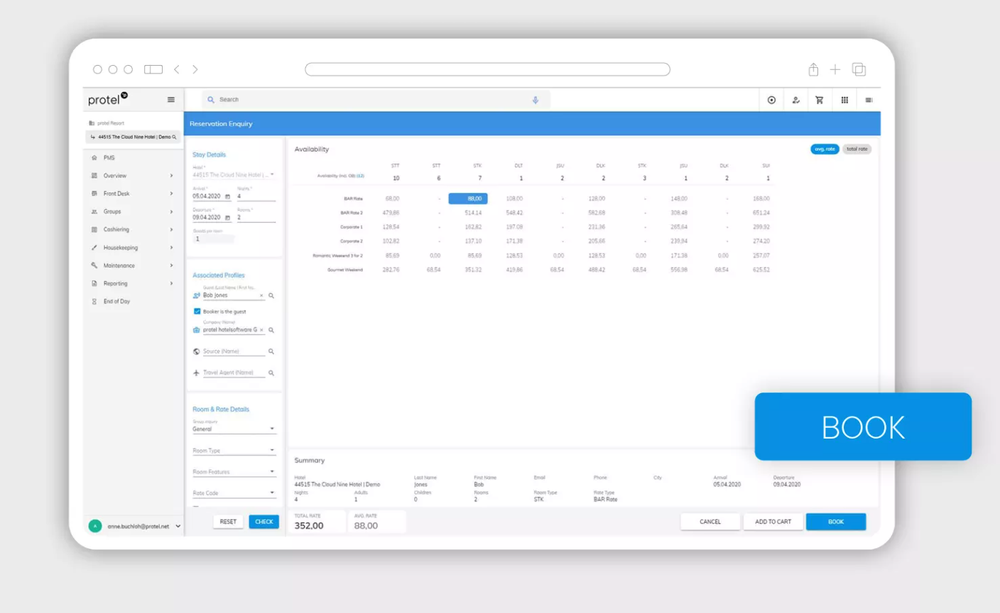Click the BOOK button in bottom bar
The width and height of the screenshot is (1000, 613).
[x=836, y=522]
